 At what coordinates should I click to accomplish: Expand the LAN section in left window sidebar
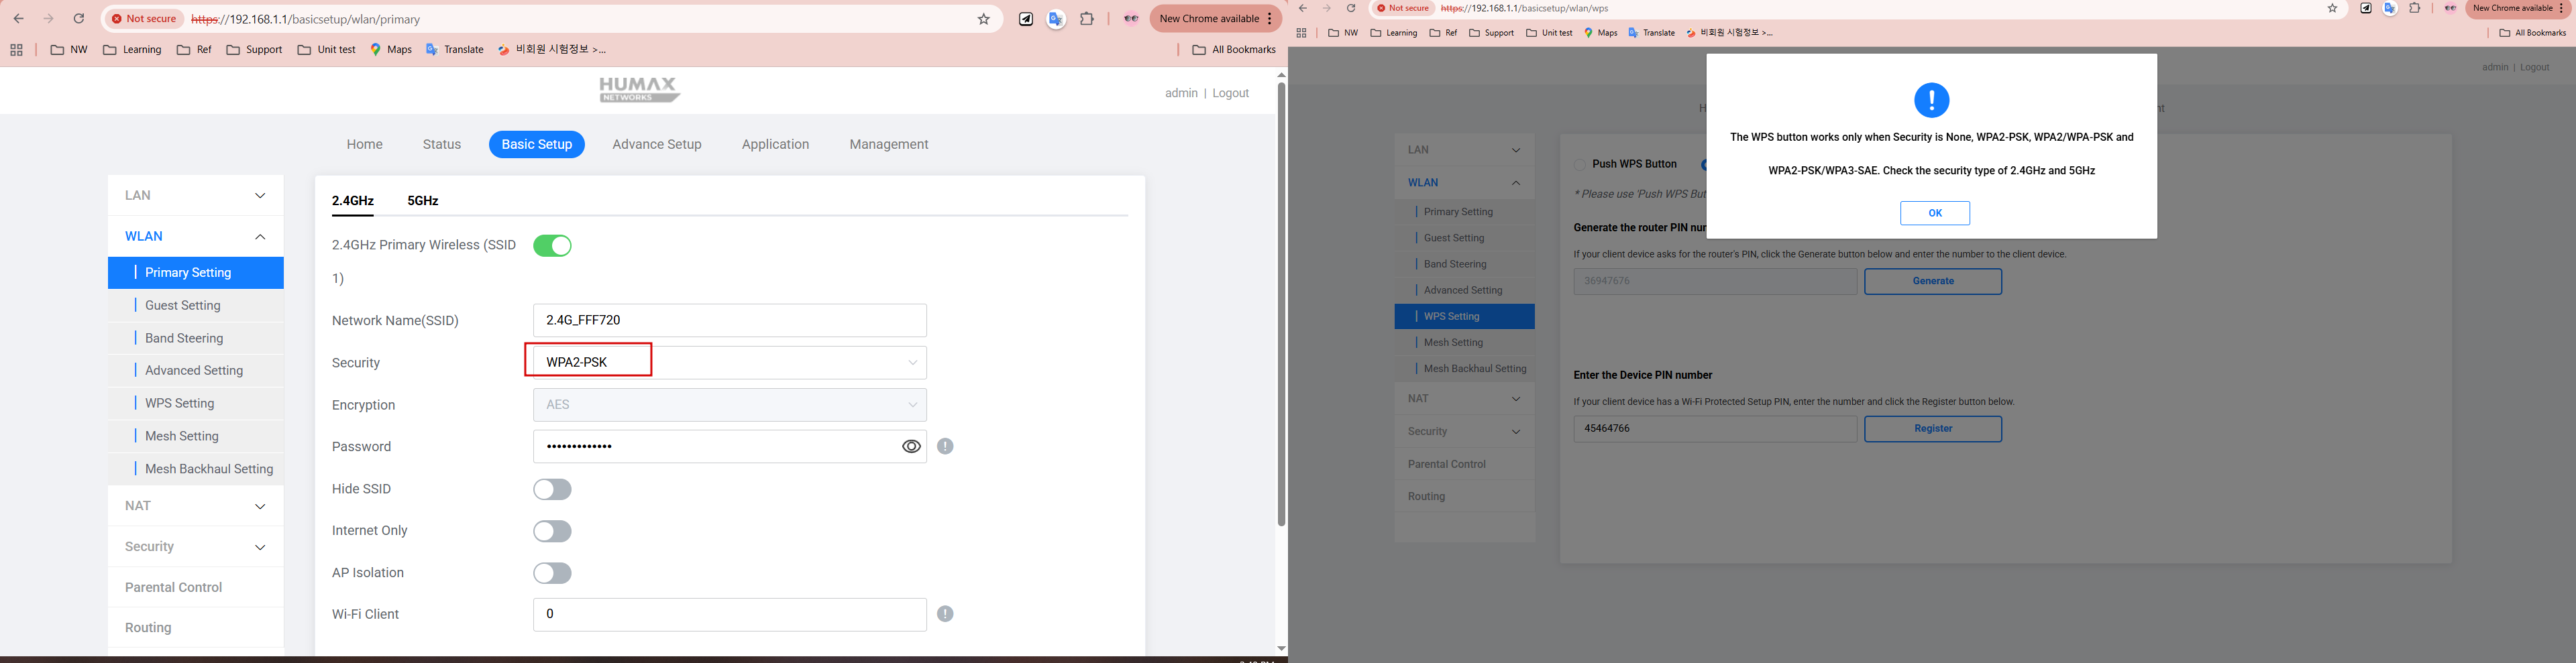[196, 196]
